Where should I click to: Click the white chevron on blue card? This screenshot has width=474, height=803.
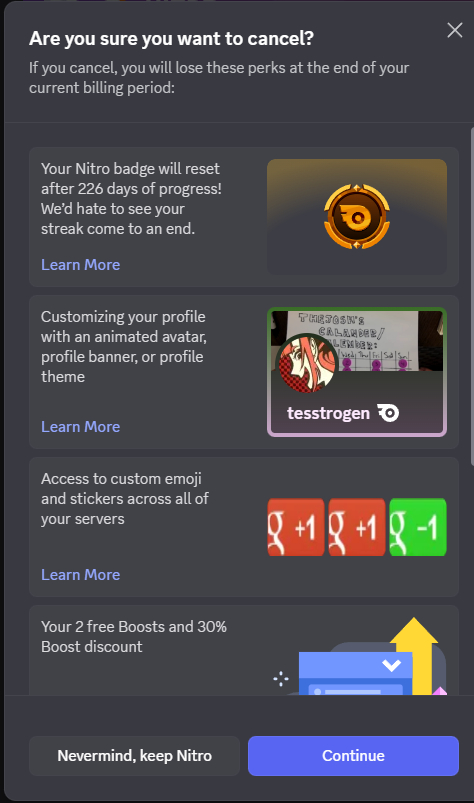coord(391,665)
